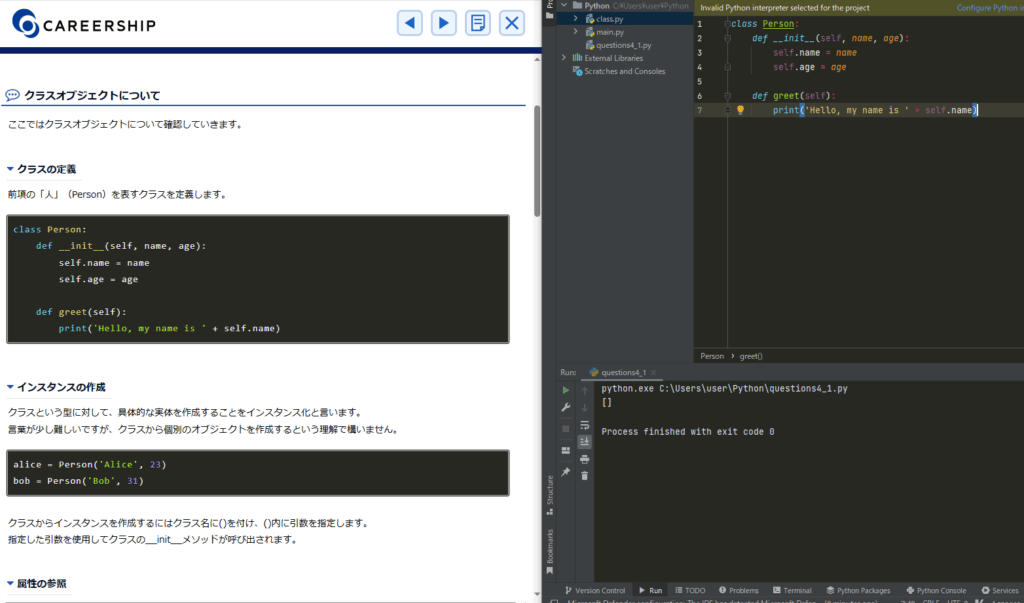
Task: Clear console output with the trash icon
Action: pos(585,476)
